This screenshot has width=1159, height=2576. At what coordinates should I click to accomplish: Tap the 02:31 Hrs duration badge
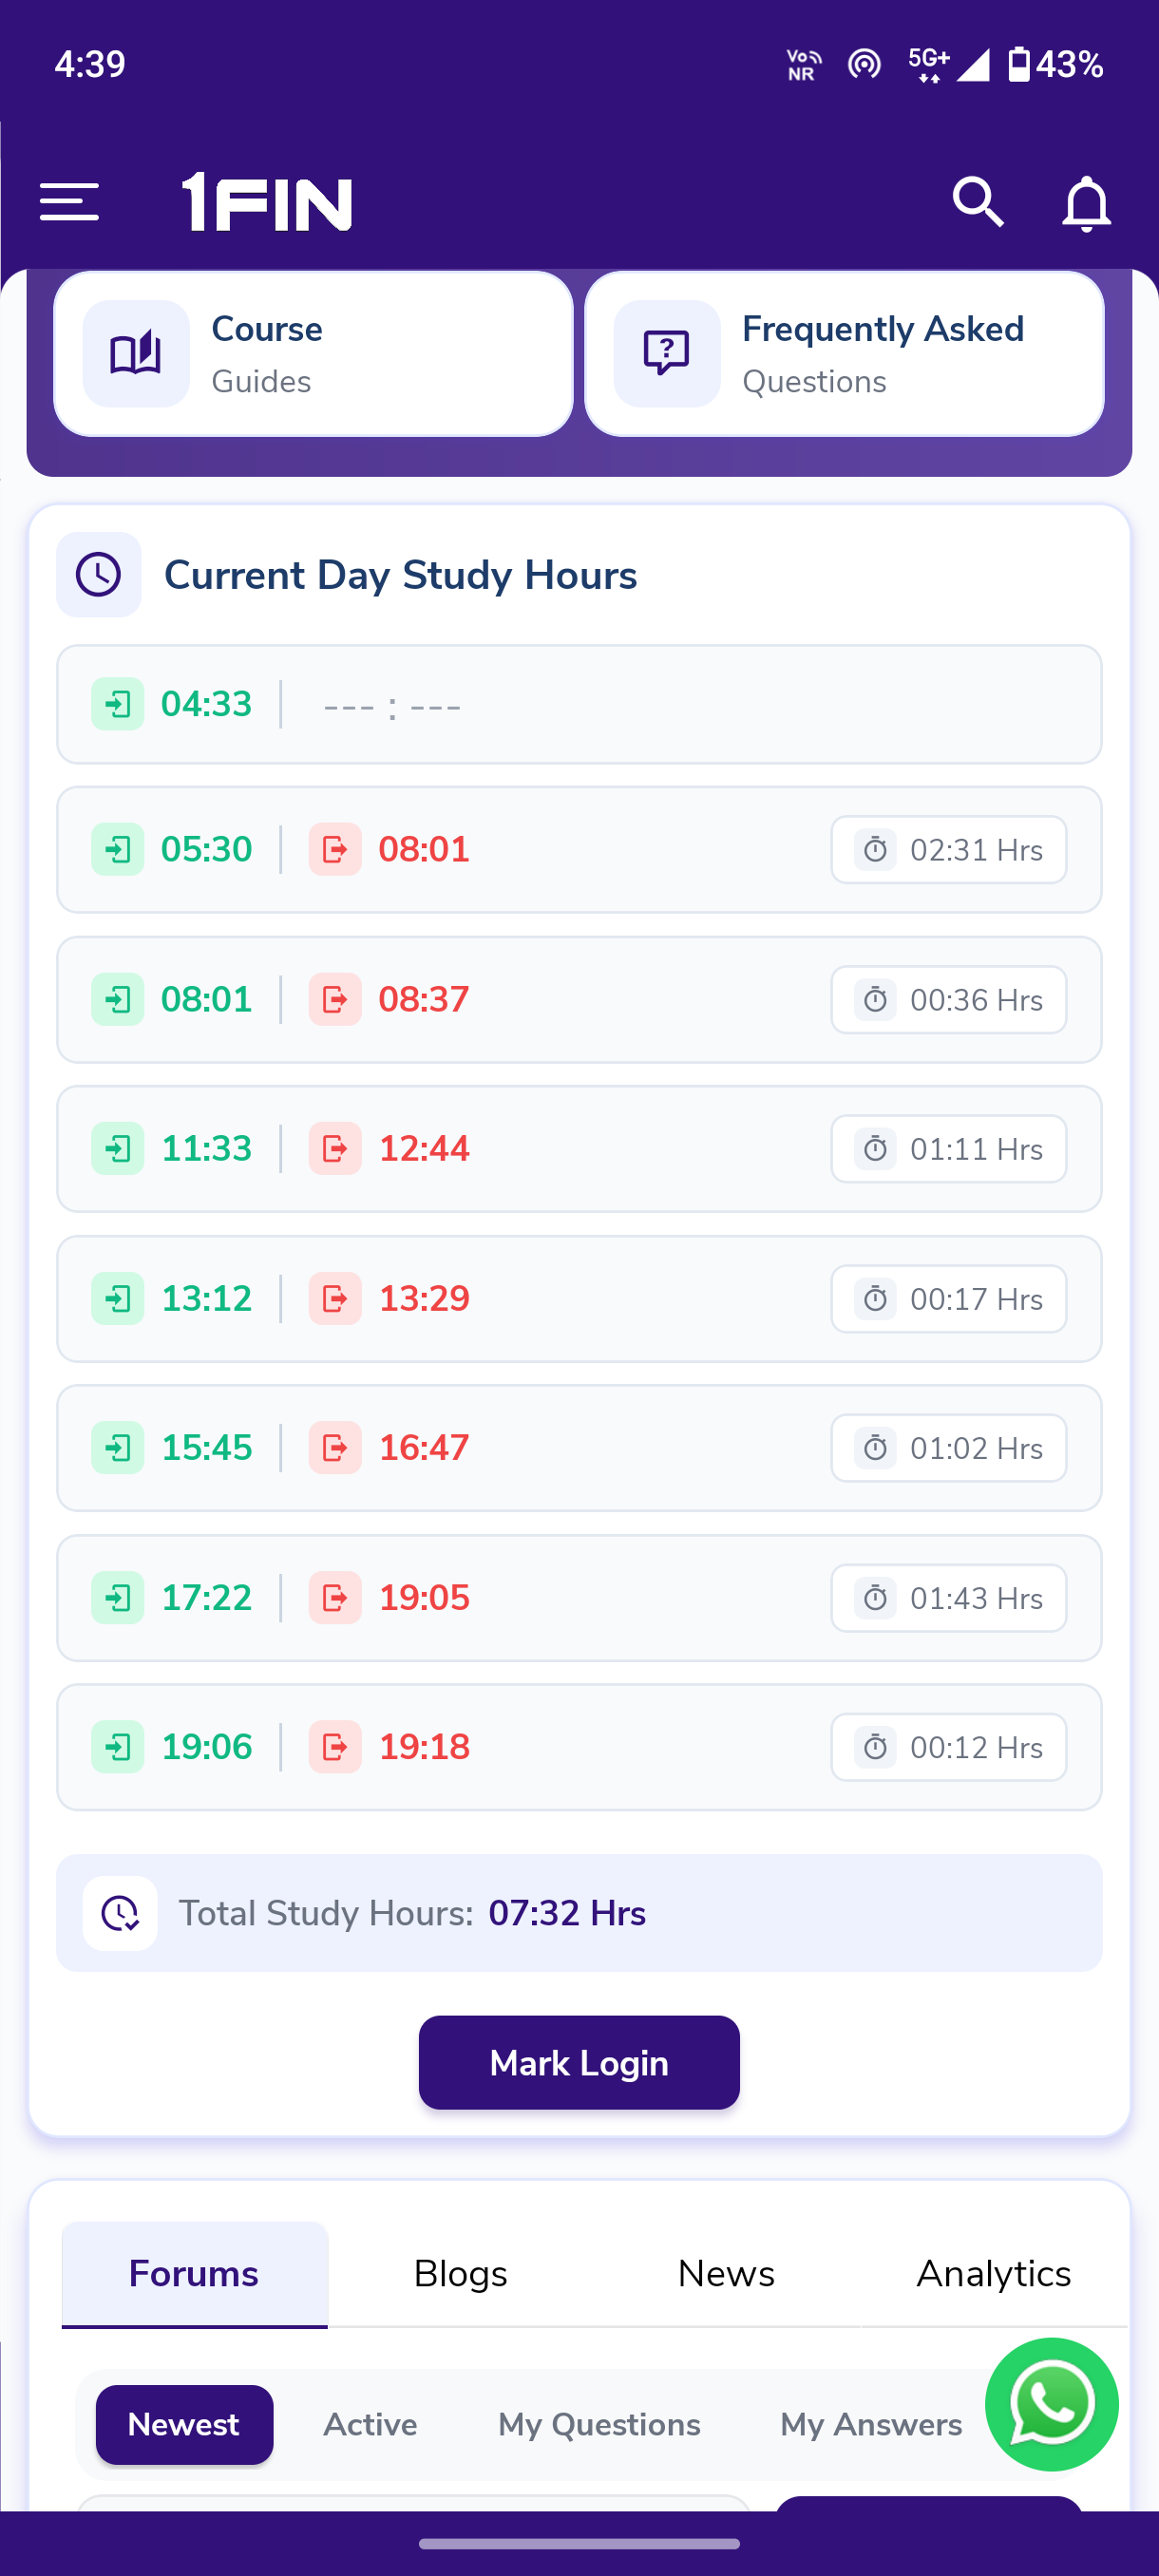pos(948,850)
